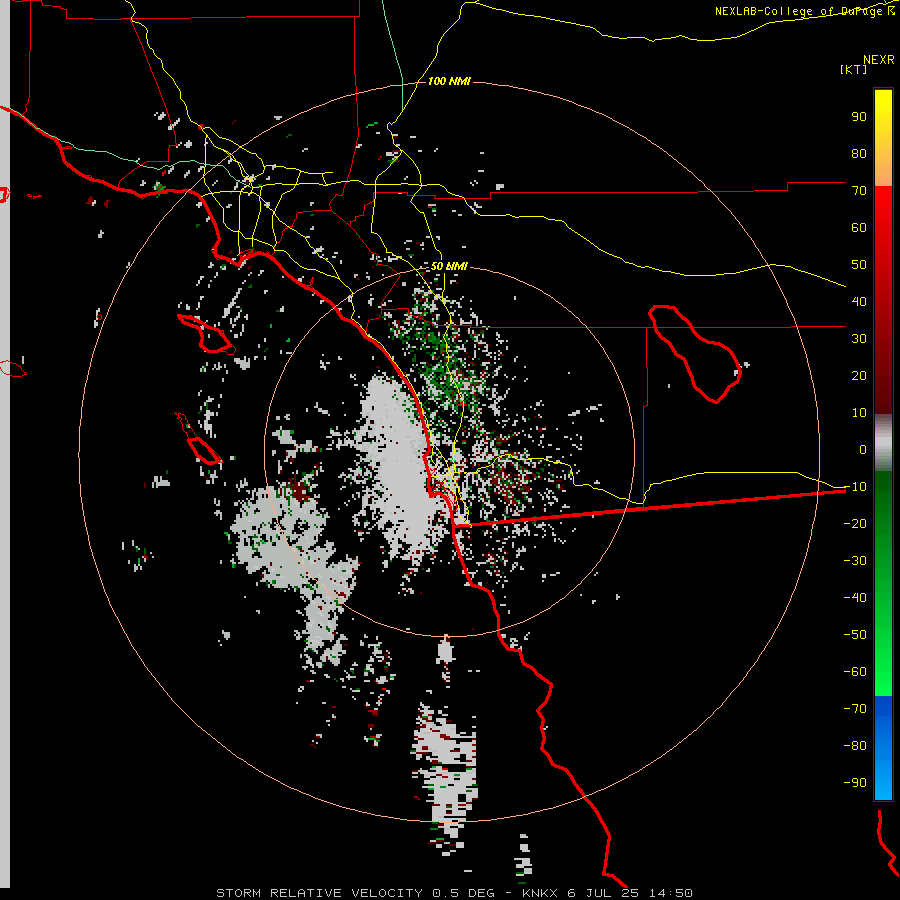Click the gray zero-velocity segment of the color bar
This screenshot has width=900, height=900.
click(883, 443)
